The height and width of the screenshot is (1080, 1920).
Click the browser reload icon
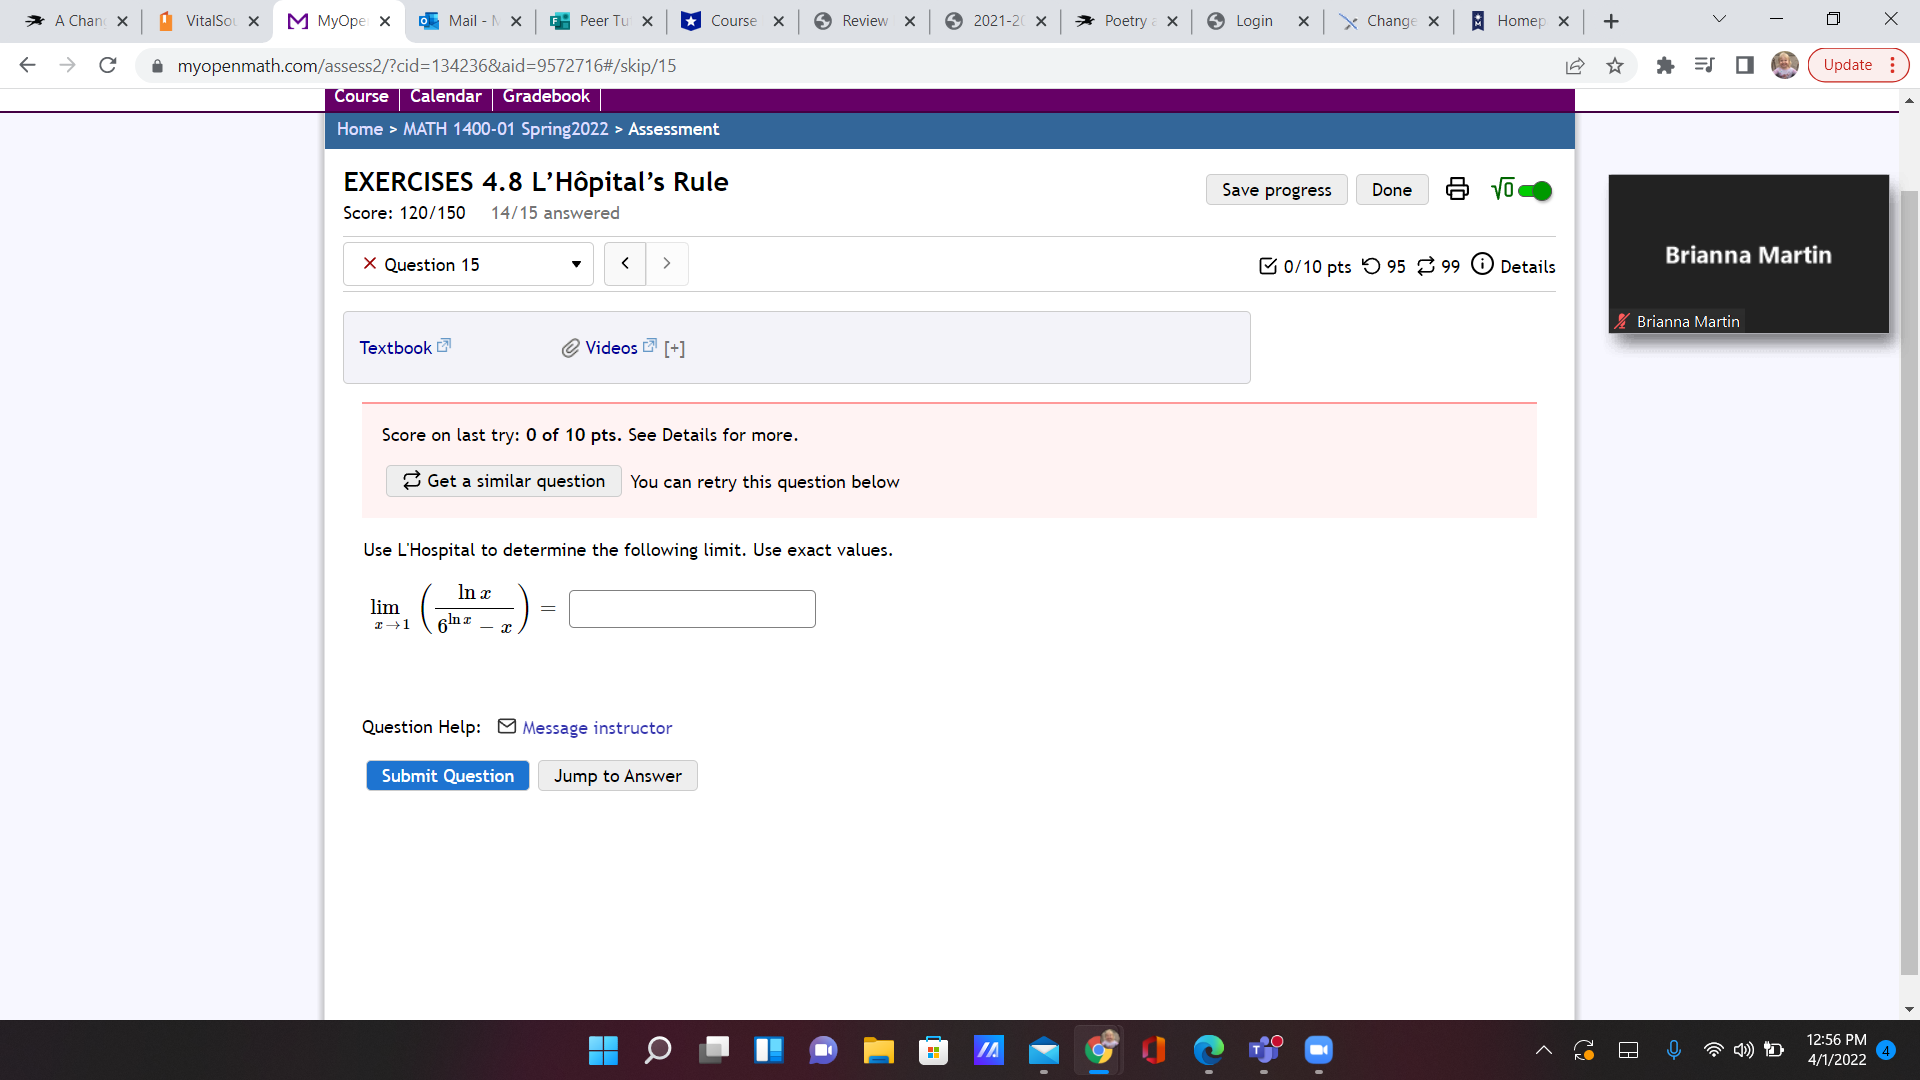click(x=108, y=66)
